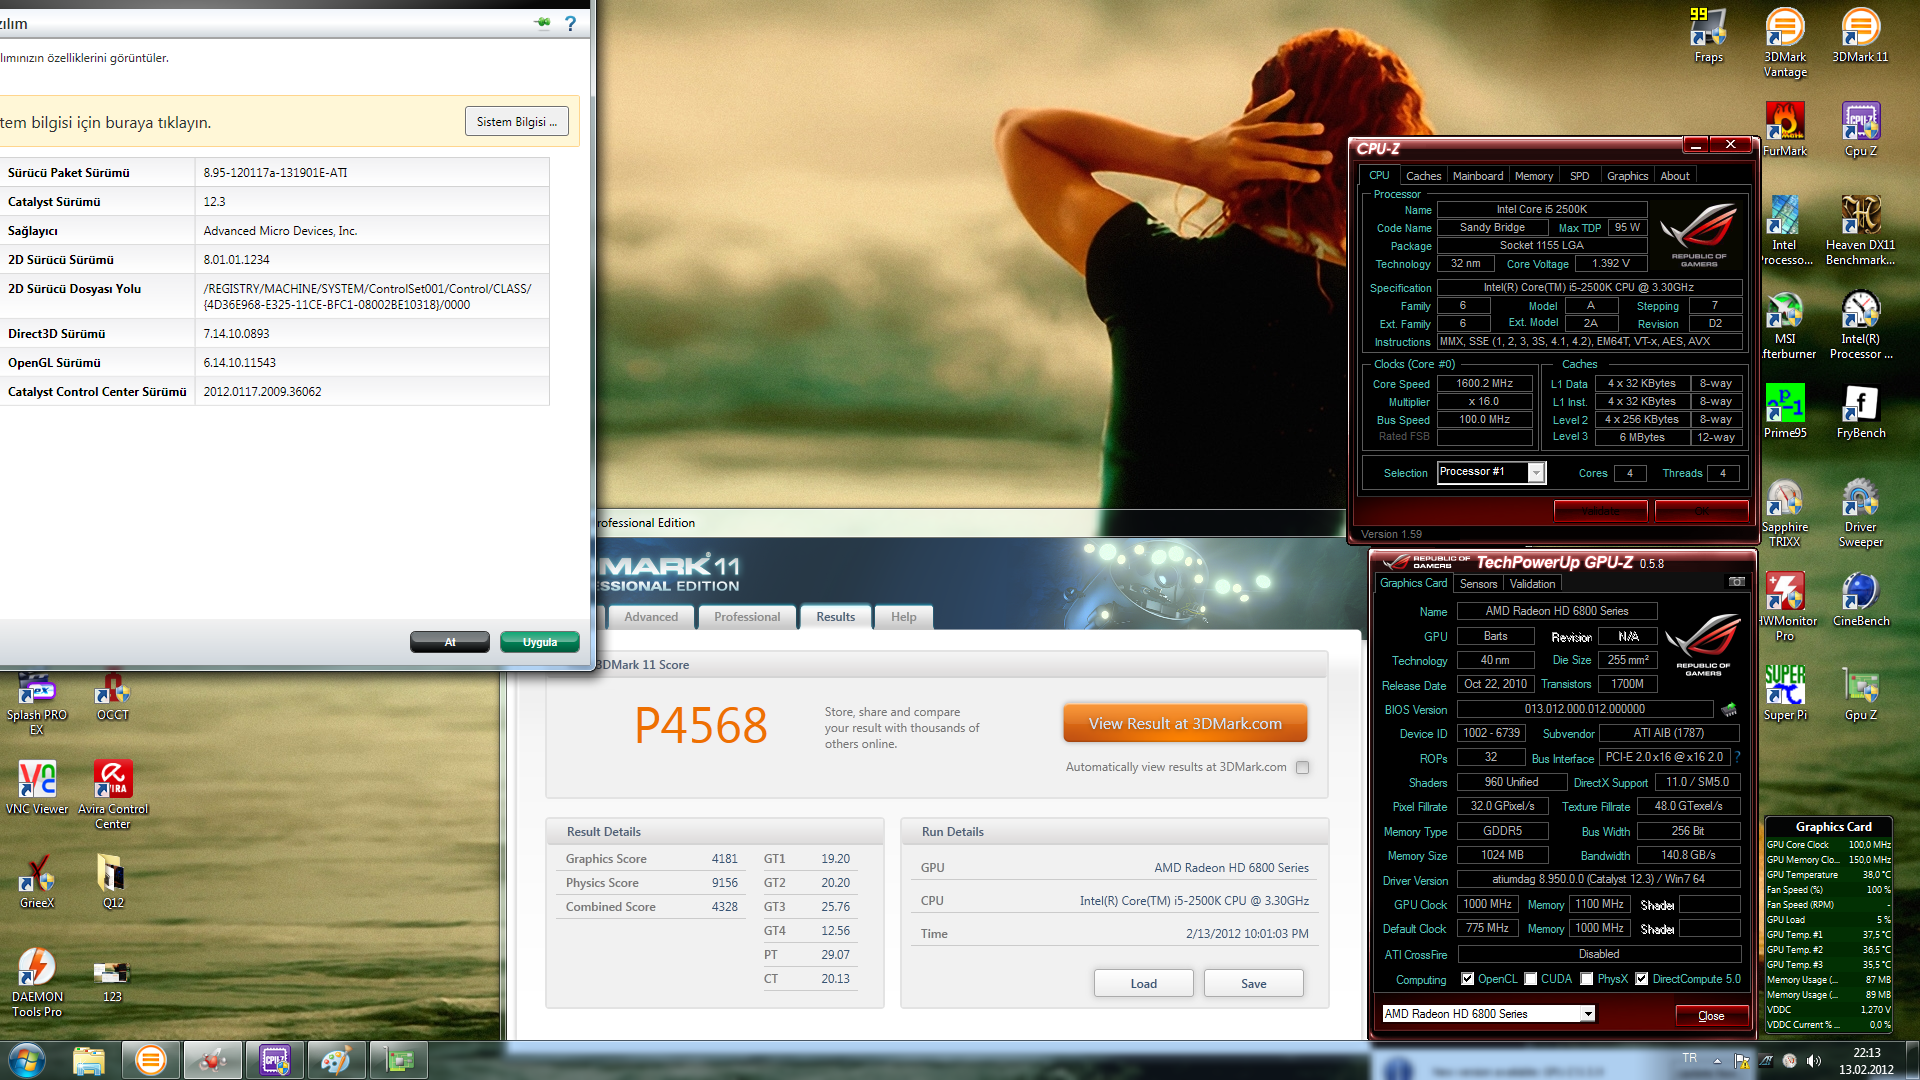
Task: Open Avira Control Center shortcut
Action: point(112,795)
